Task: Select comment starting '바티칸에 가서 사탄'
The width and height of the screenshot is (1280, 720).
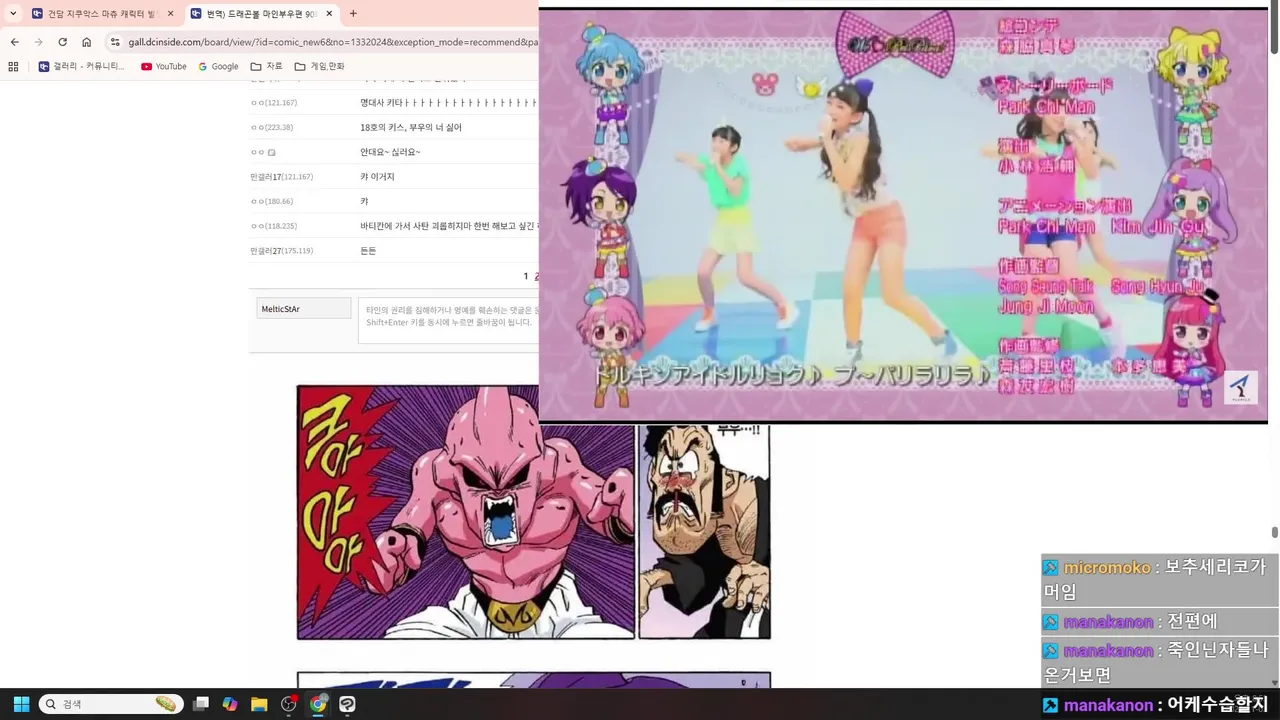Action: pos(449,226)
